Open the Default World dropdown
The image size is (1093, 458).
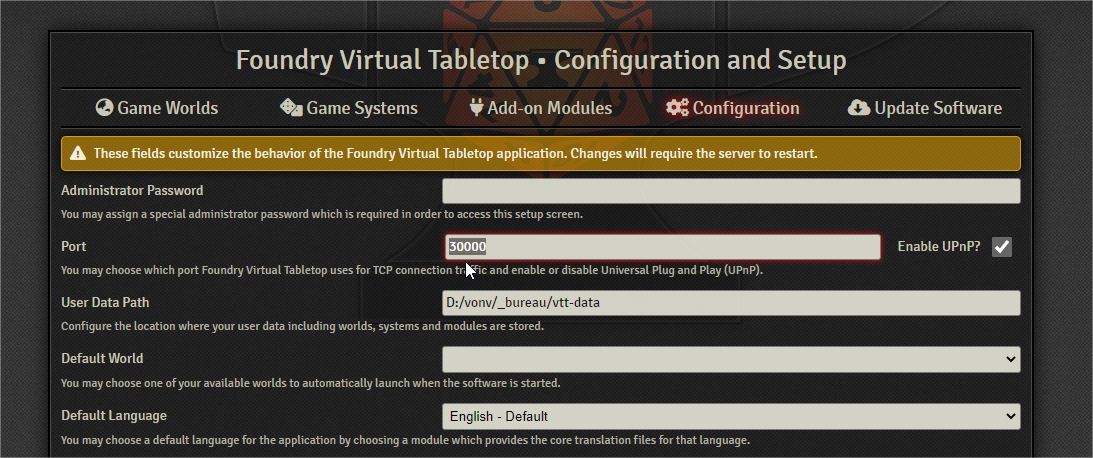pos(731,359)
